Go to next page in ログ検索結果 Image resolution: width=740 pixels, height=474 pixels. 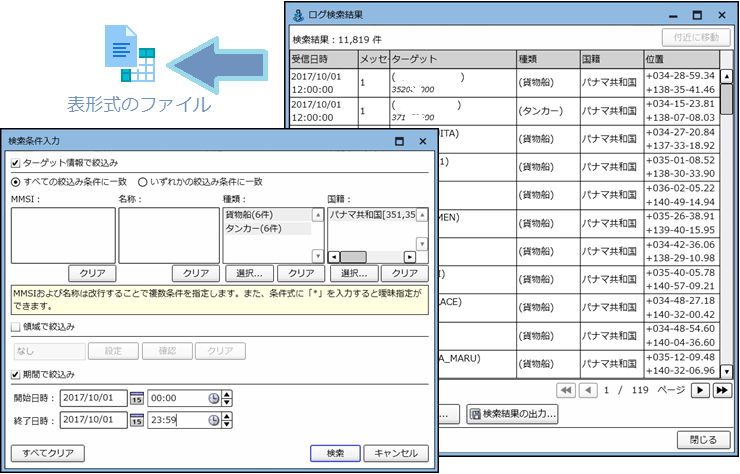pos(700,390)
